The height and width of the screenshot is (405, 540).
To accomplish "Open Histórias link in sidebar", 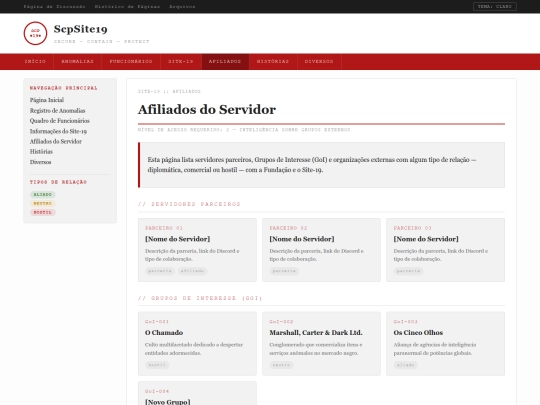I will 41,152.
